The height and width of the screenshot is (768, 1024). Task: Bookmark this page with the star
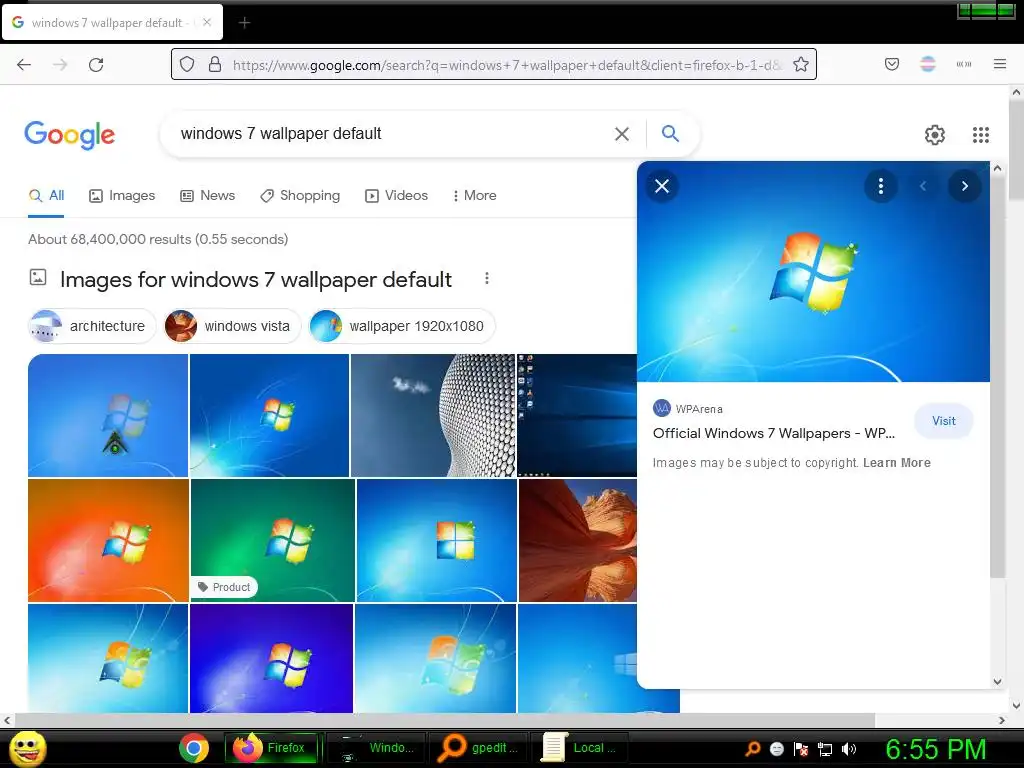[801, 64]
